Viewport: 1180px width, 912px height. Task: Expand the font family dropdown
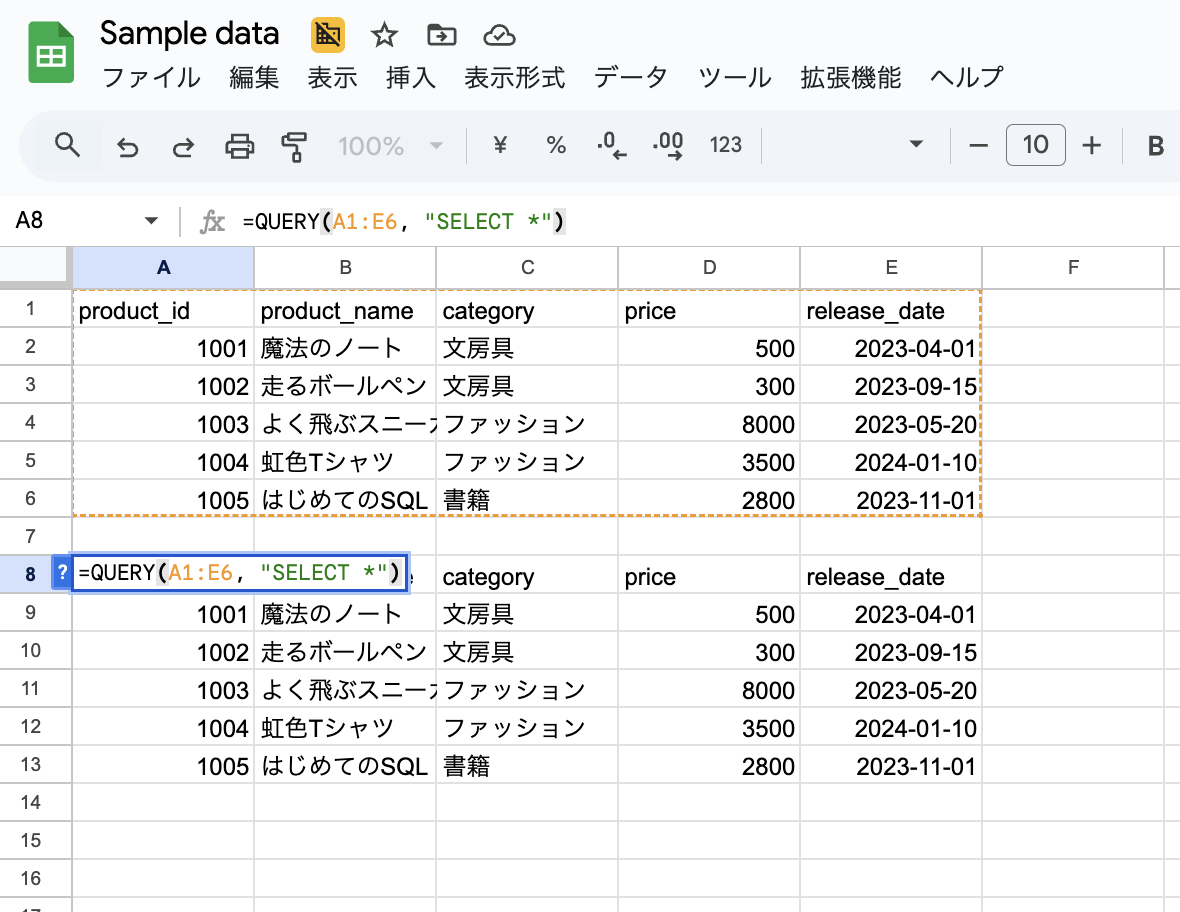915,146
